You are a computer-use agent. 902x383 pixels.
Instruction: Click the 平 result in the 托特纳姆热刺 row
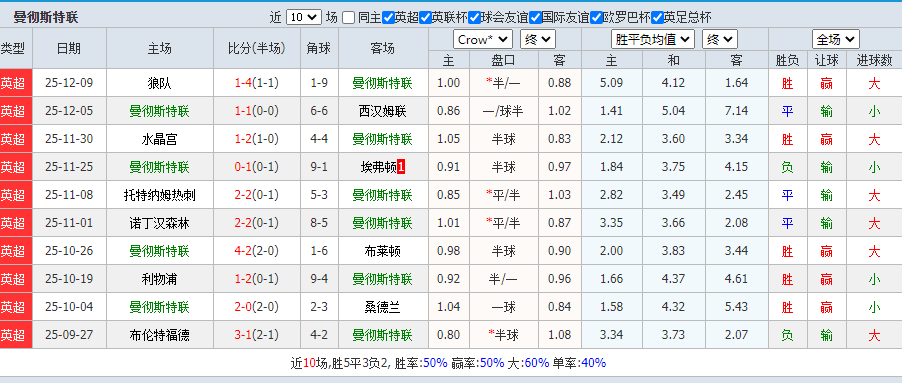[x=787, y=196]
